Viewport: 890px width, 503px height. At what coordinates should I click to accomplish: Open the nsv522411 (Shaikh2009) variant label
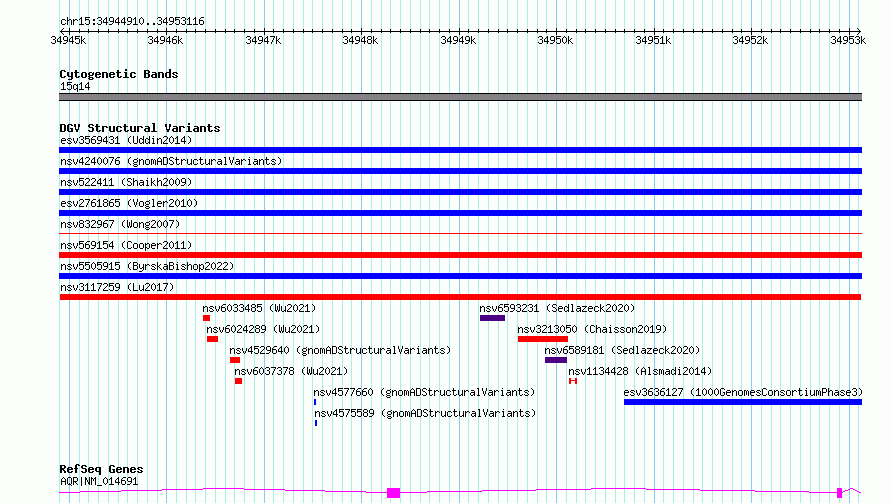[126, 182]
